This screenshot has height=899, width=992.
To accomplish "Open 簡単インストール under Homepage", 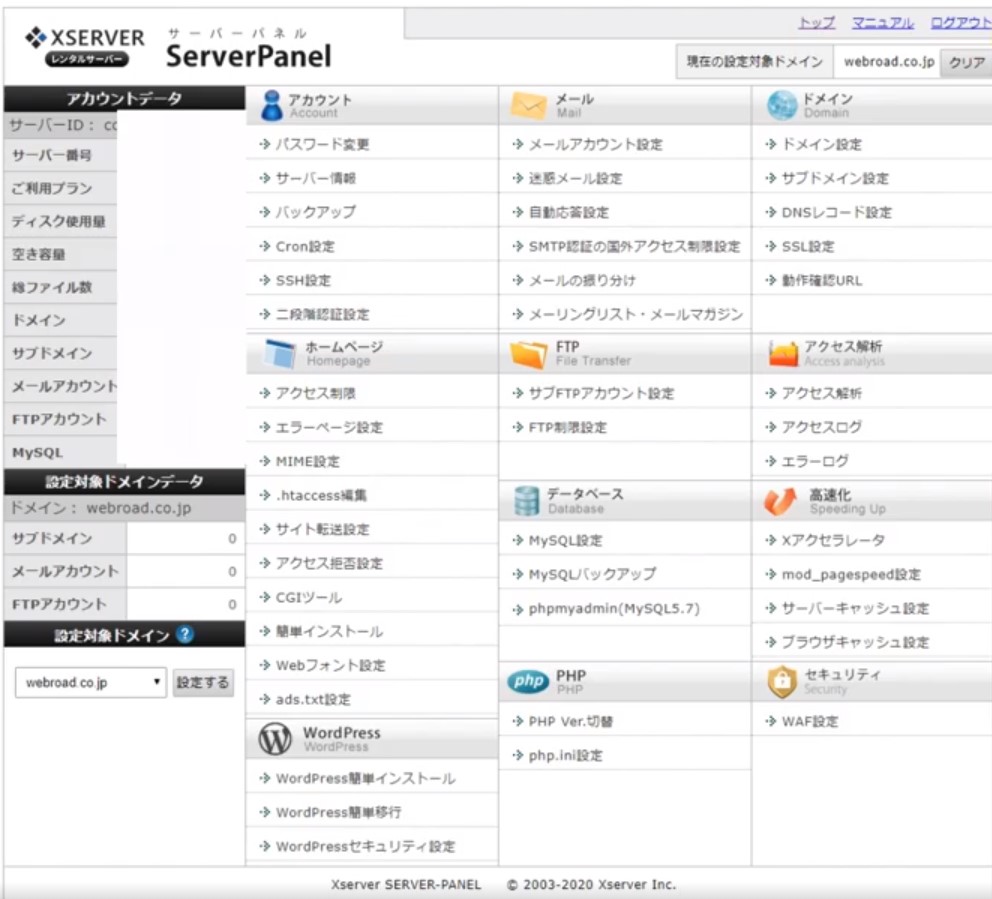I will (329, 631).
